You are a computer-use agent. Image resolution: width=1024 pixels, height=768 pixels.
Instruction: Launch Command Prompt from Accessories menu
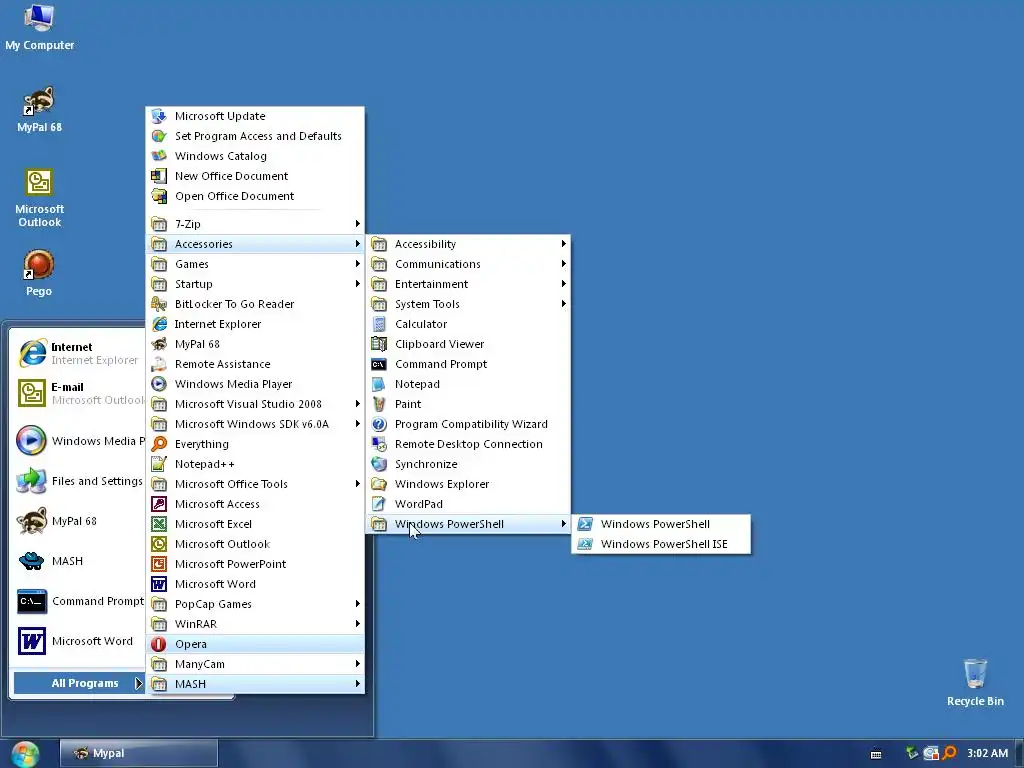tap(468, 364)
